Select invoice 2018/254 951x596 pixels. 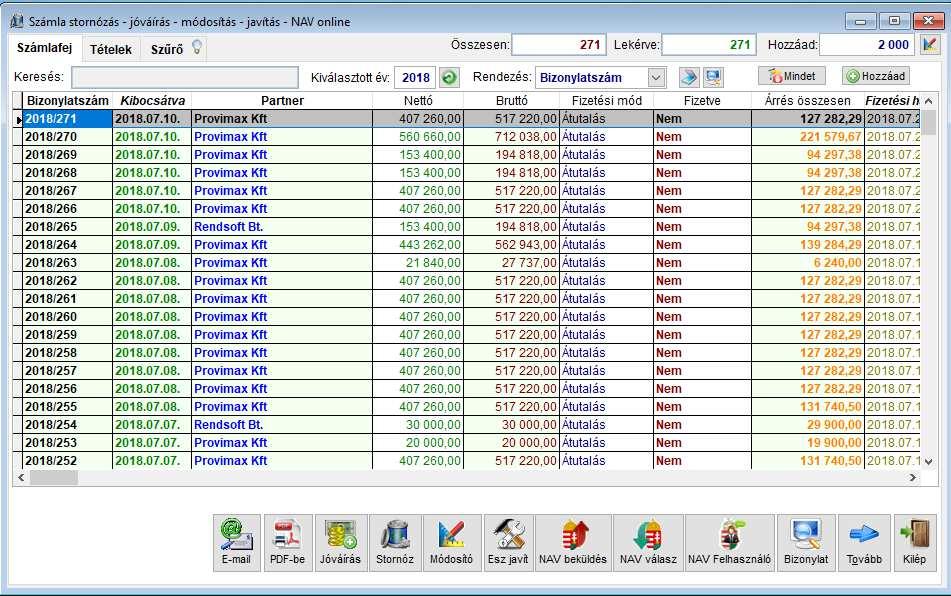coord(467,424)
